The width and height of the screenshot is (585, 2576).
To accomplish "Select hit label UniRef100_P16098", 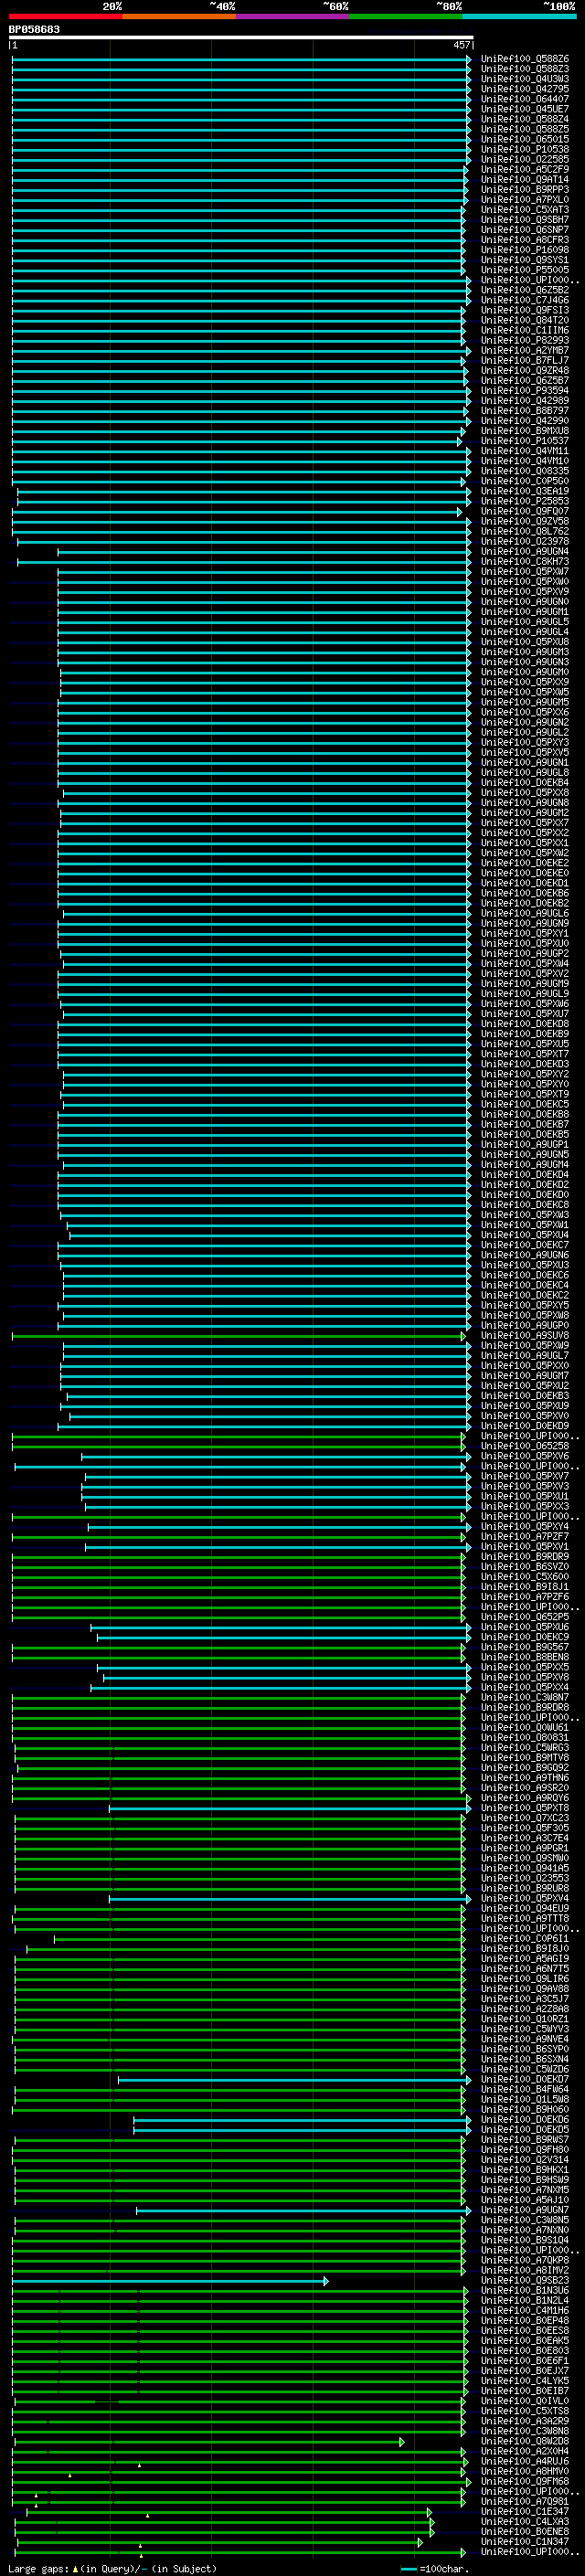I will pyautogui.click(x=525, y=250).
